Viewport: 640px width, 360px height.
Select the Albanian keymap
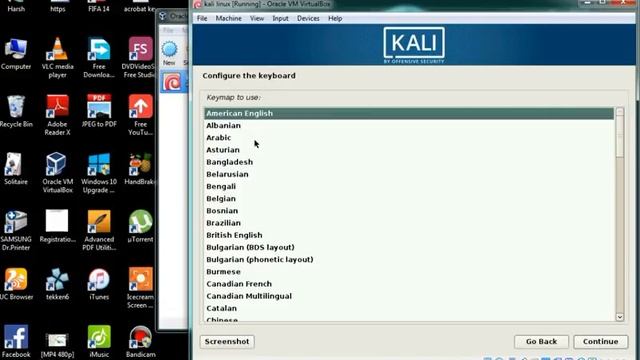click(x=409, y=125)
